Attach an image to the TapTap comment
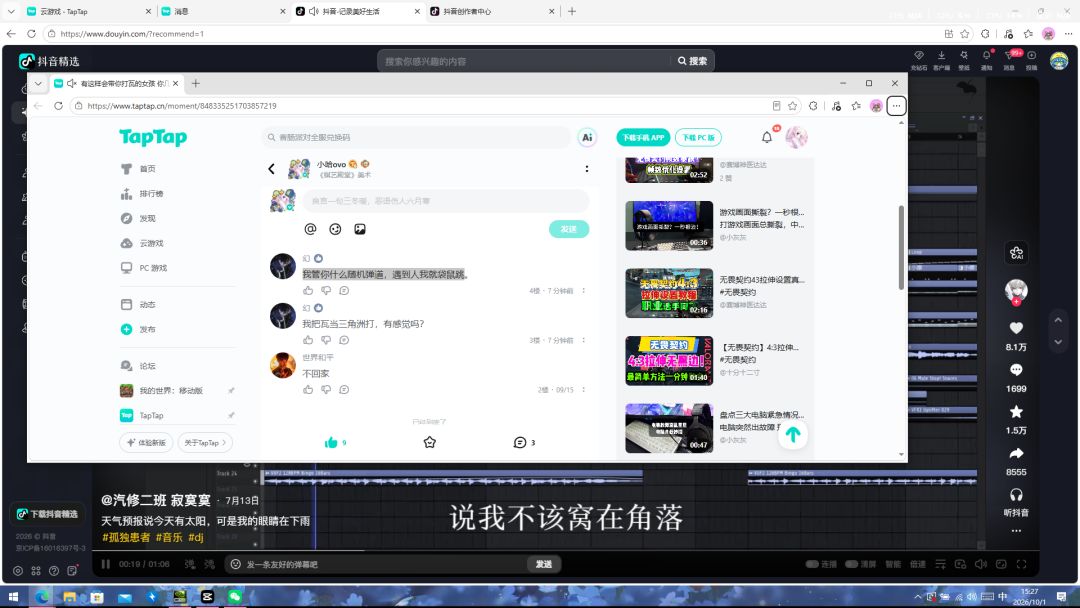 (x=360, y=229)
